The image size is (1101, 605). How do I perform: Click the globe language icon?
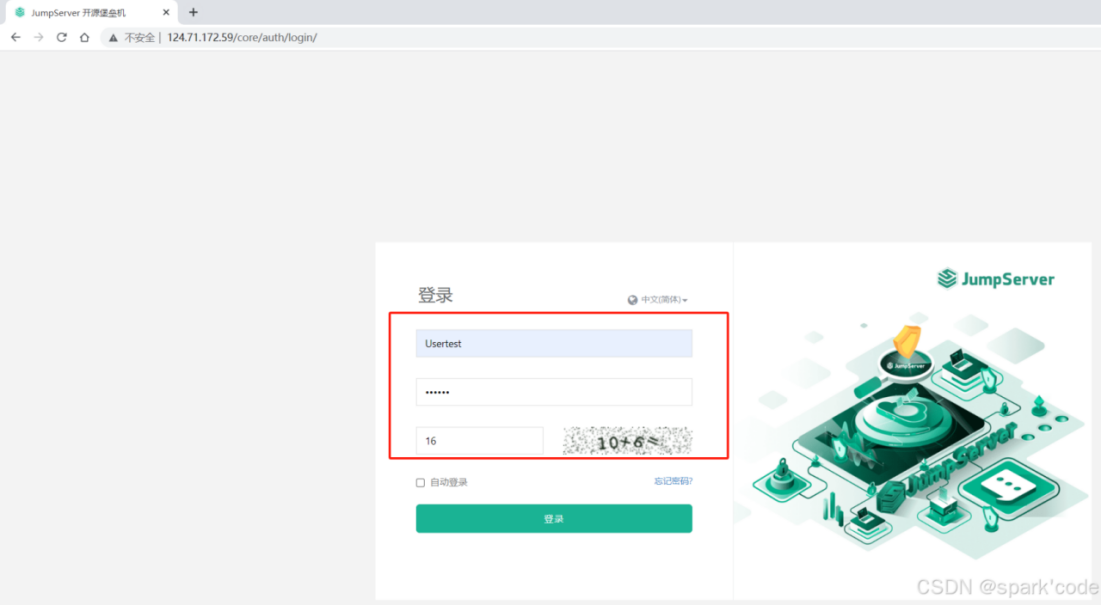coord(632,300)
